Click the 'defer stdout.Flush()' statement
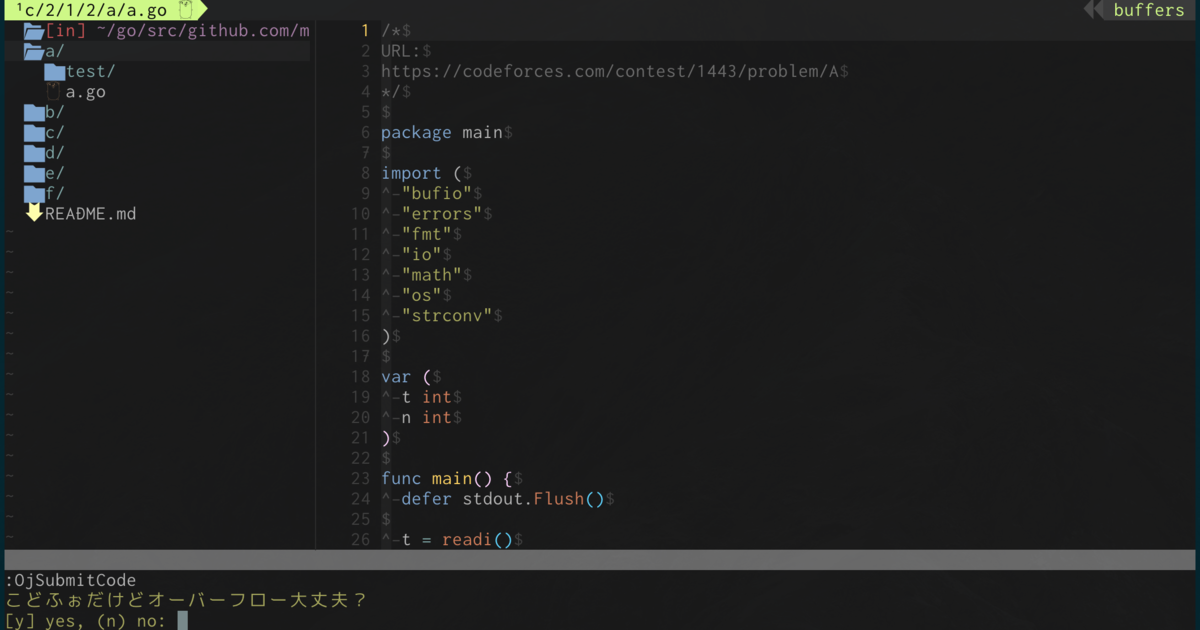The width and height of the screenshot is (1200, 630). click(x=503, y=499)
